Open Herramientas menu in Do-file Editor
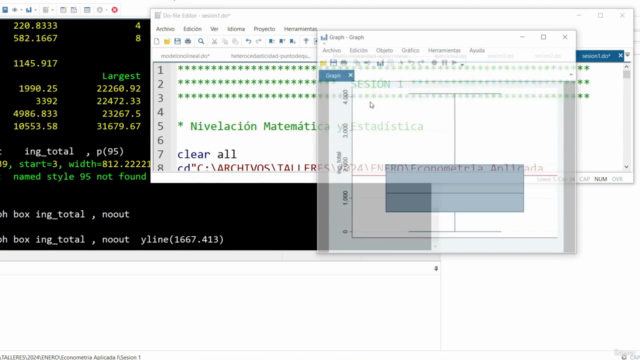640x360 pixels. click(x=300, y=29)
